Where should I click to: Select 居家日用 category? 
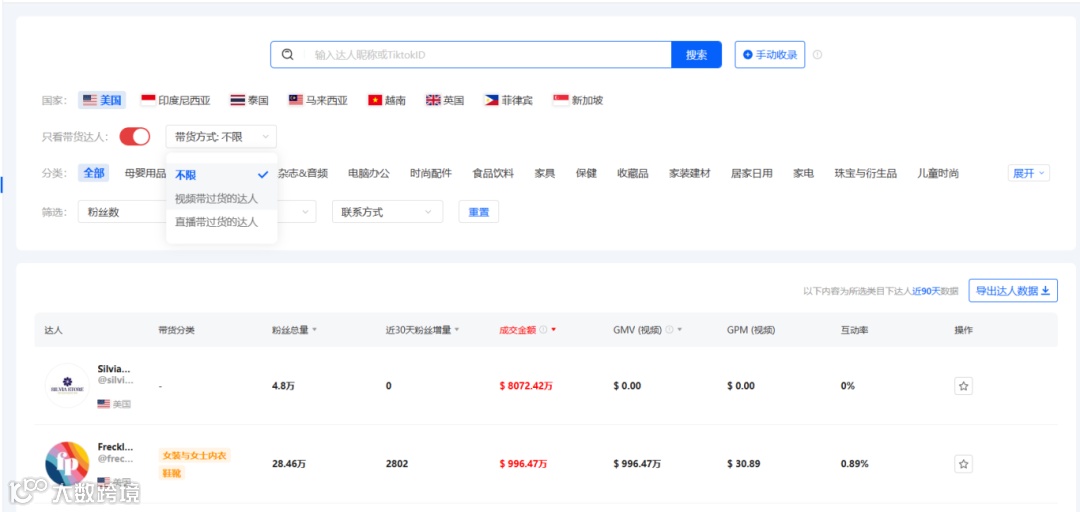tap(751, 173)
